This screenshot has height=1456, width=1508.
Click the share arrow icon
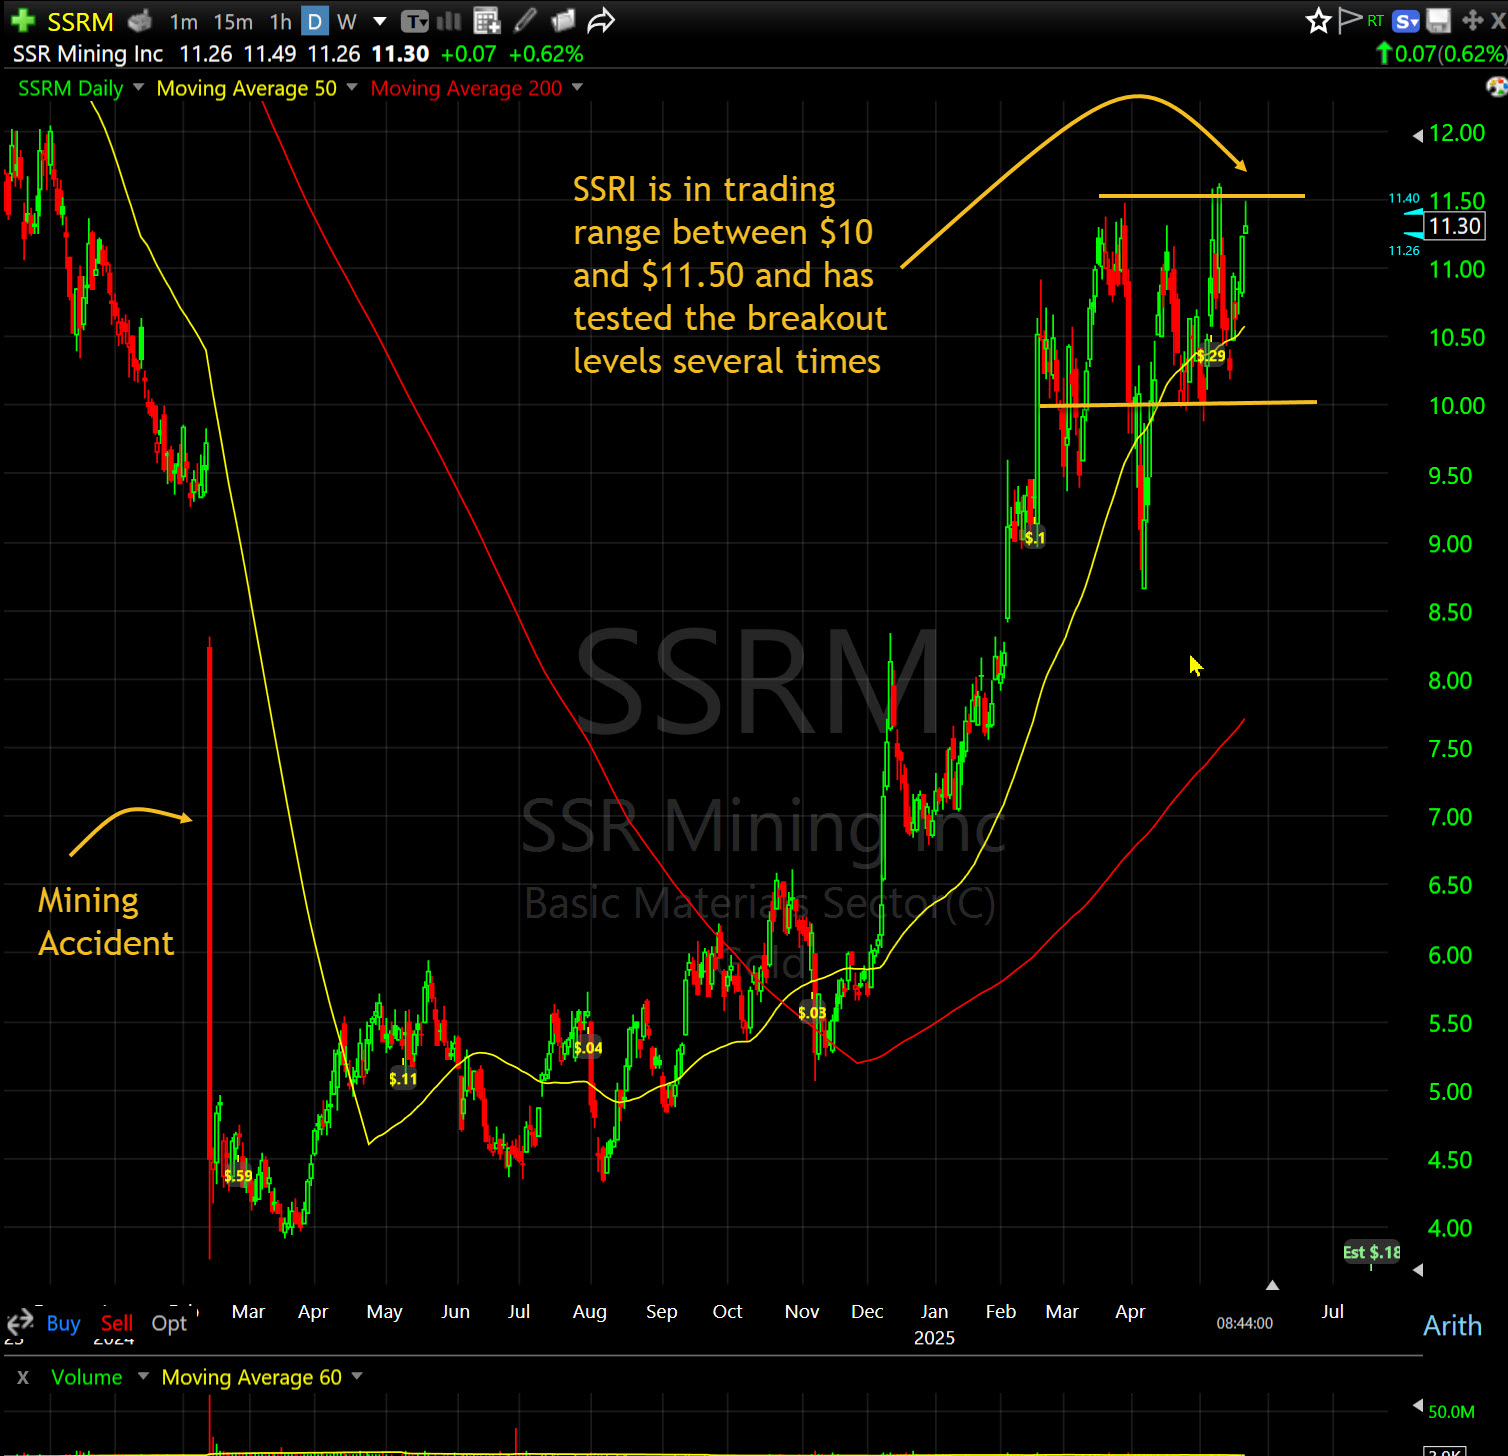pyautogui.click(x=600, y=21)
